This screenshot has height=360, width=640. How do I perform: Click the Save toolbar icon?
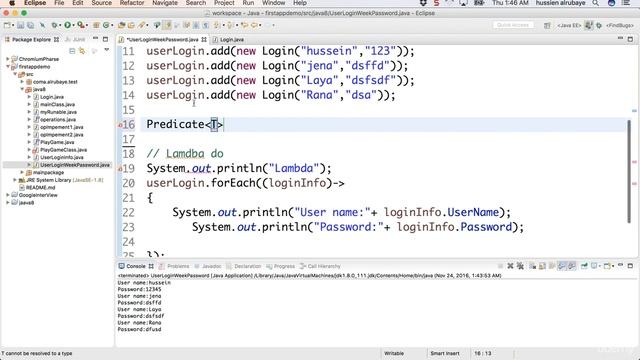point(20,25)
